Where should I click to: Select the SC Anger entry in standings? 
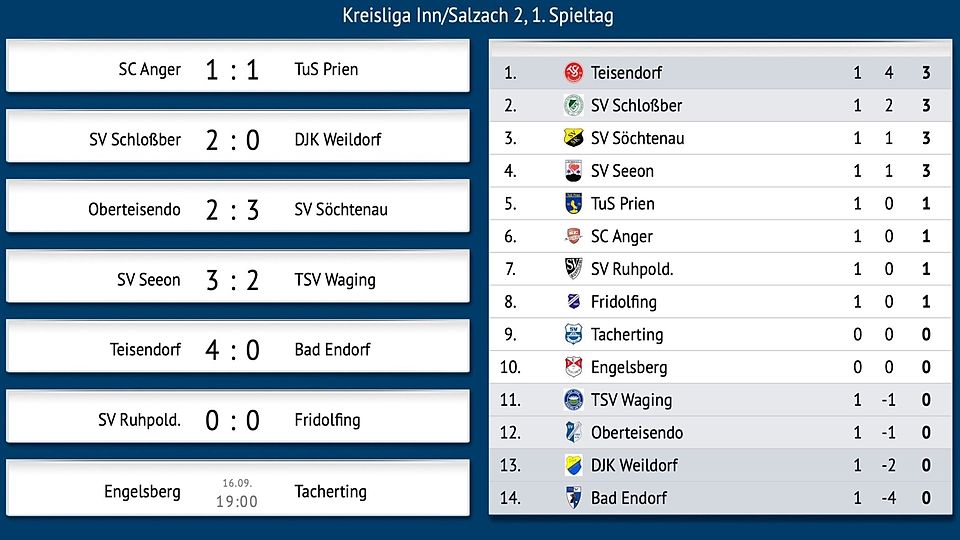[720, 236]
